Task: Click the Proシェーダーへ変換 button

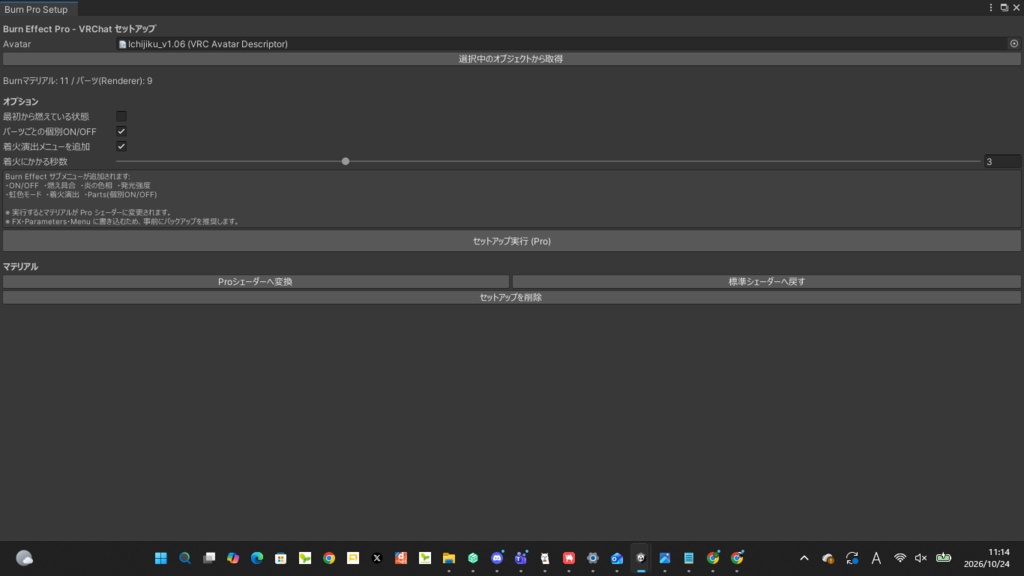Action: pyautogui.click(x=255, y=281)
